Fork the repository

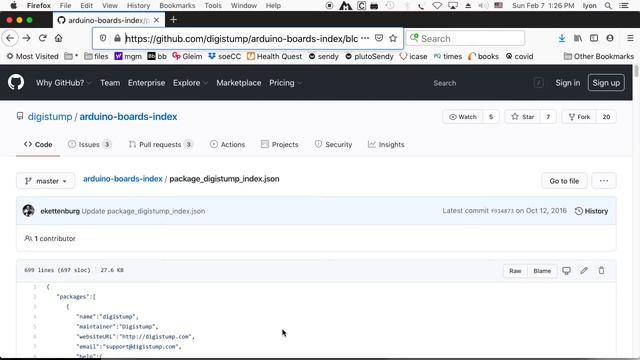click(579, 117)
